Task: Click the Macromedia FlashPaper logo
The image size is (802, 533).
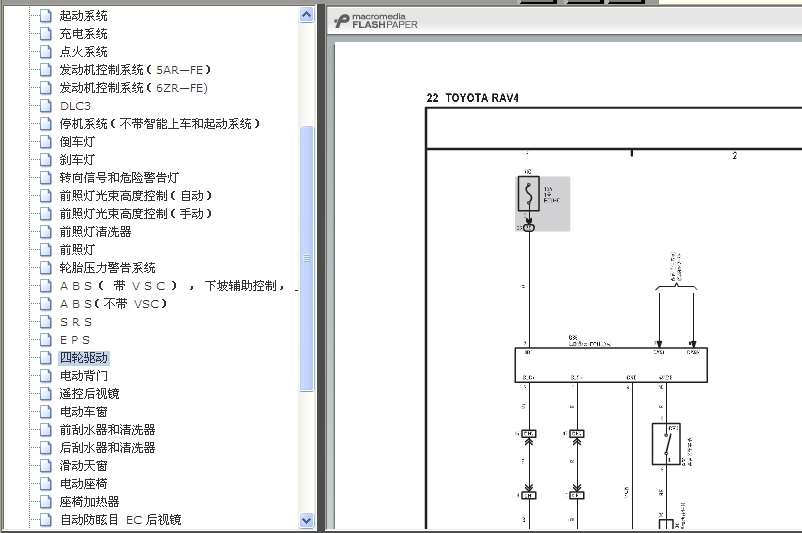Action: pos(376,21)
